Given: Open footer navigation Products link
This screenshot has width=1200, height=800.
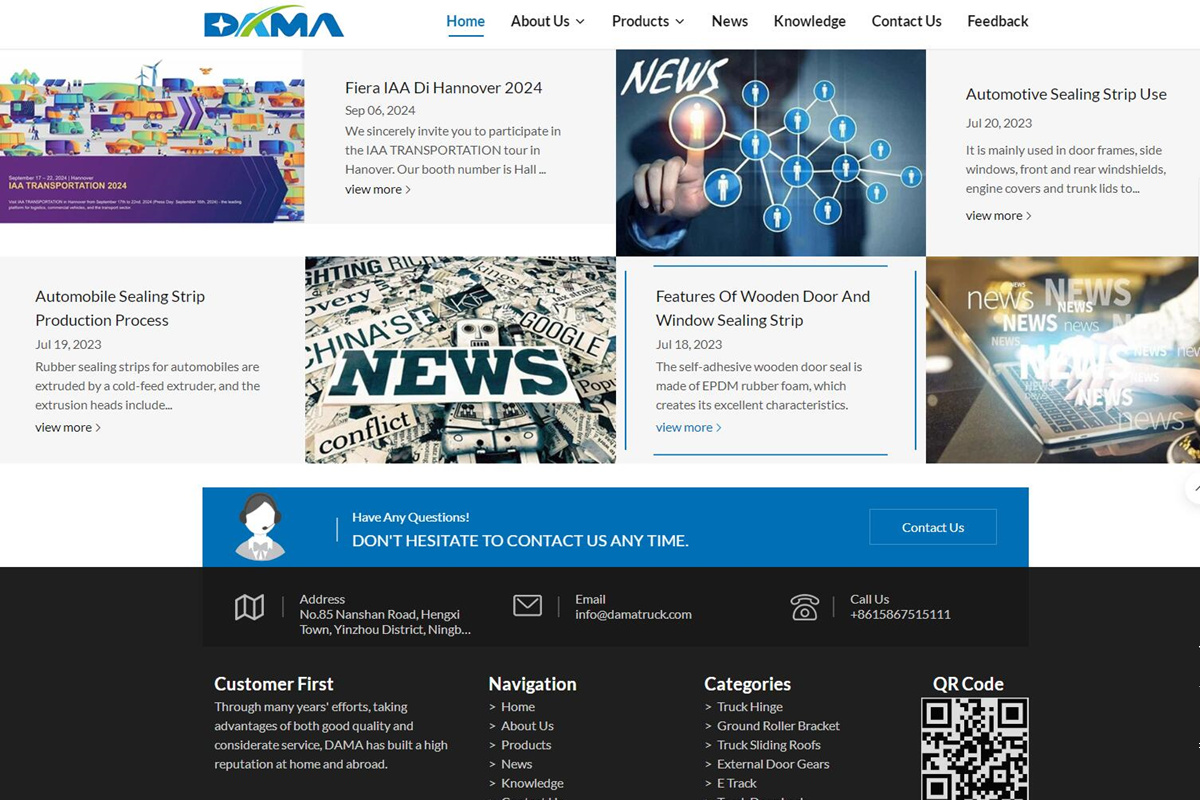Looking at the screenshot, I should click(526, 745).
